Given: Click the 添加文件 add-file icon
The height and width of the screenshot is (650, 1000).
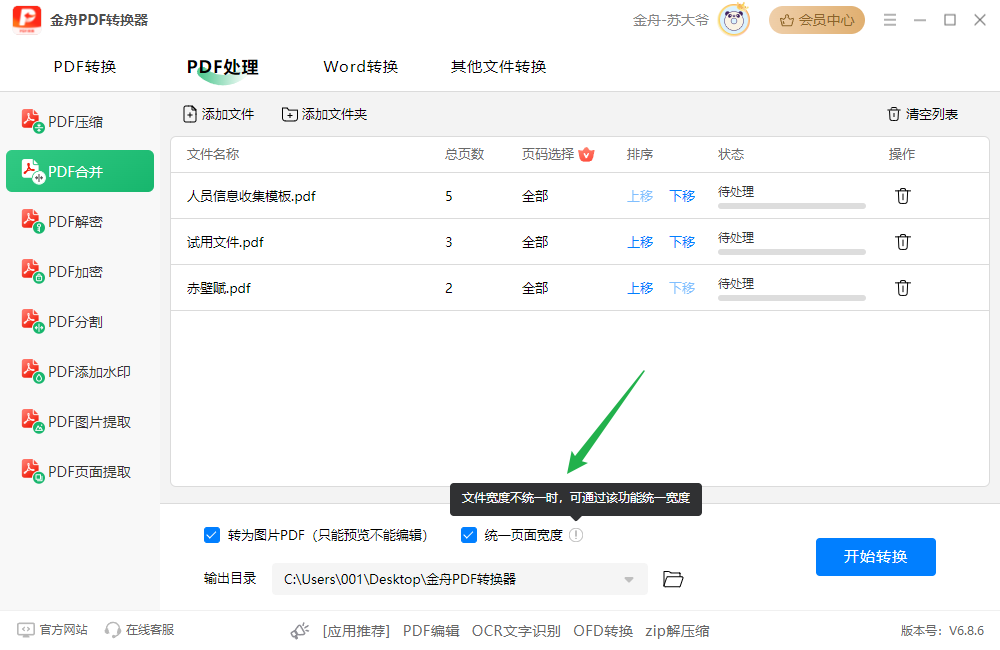Looking at the screenshot, I should [190, 114].
